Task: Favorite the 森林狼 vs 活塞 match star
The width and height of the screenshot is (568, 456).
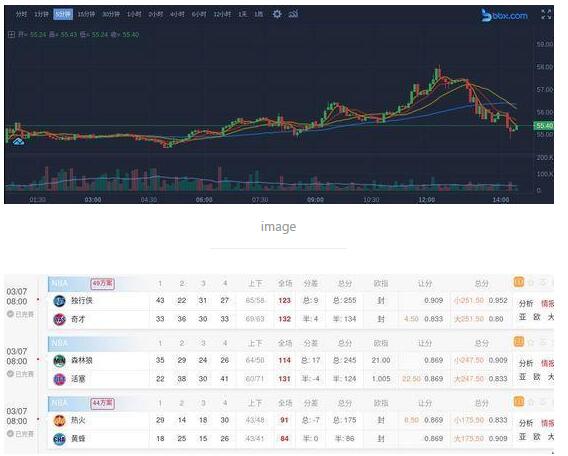Action: [x=531, y=342]
